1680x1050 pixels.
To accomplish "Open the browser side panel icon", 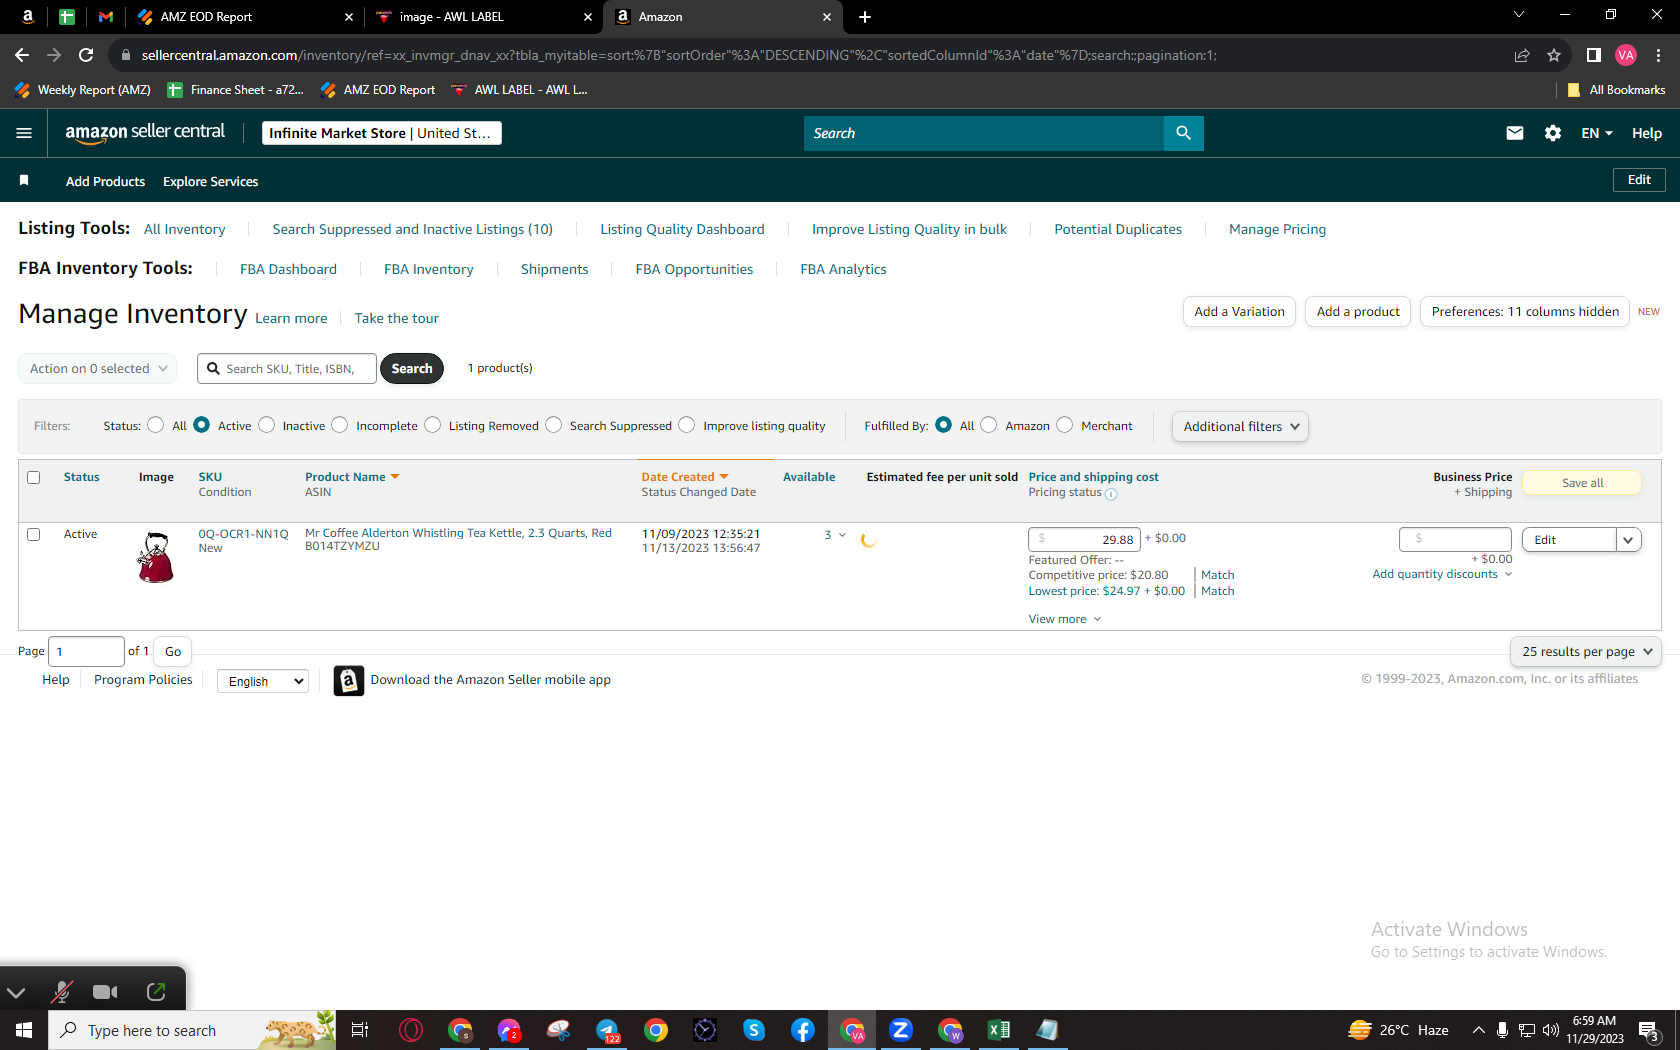I will pos(1594,55).
